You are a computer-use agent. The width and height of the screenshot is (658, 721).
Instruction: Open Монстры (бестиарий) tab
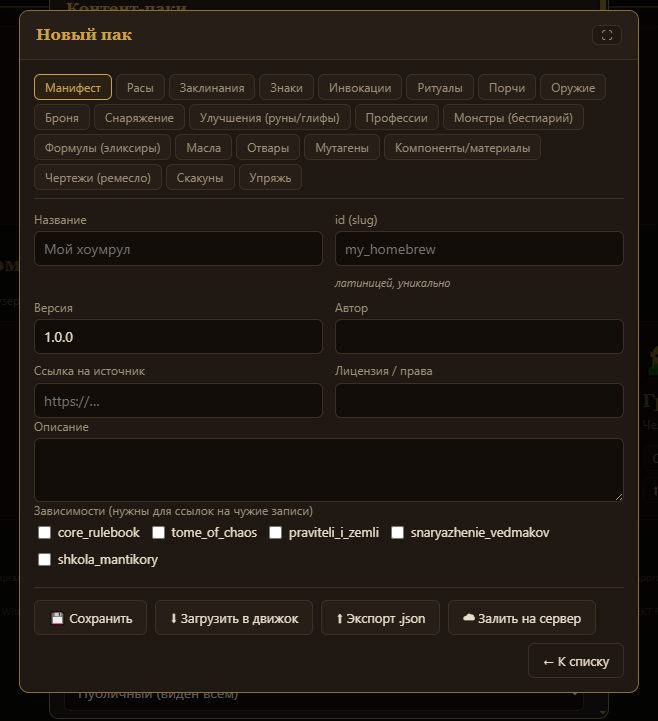[513, 117]
